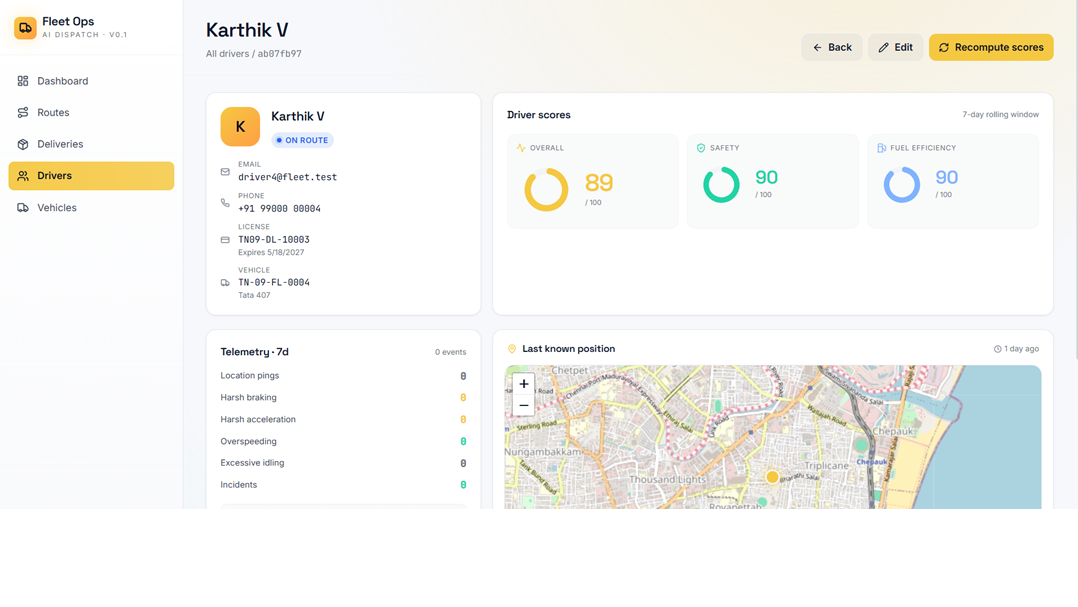Click the Driver scores heading

[539, 115]
